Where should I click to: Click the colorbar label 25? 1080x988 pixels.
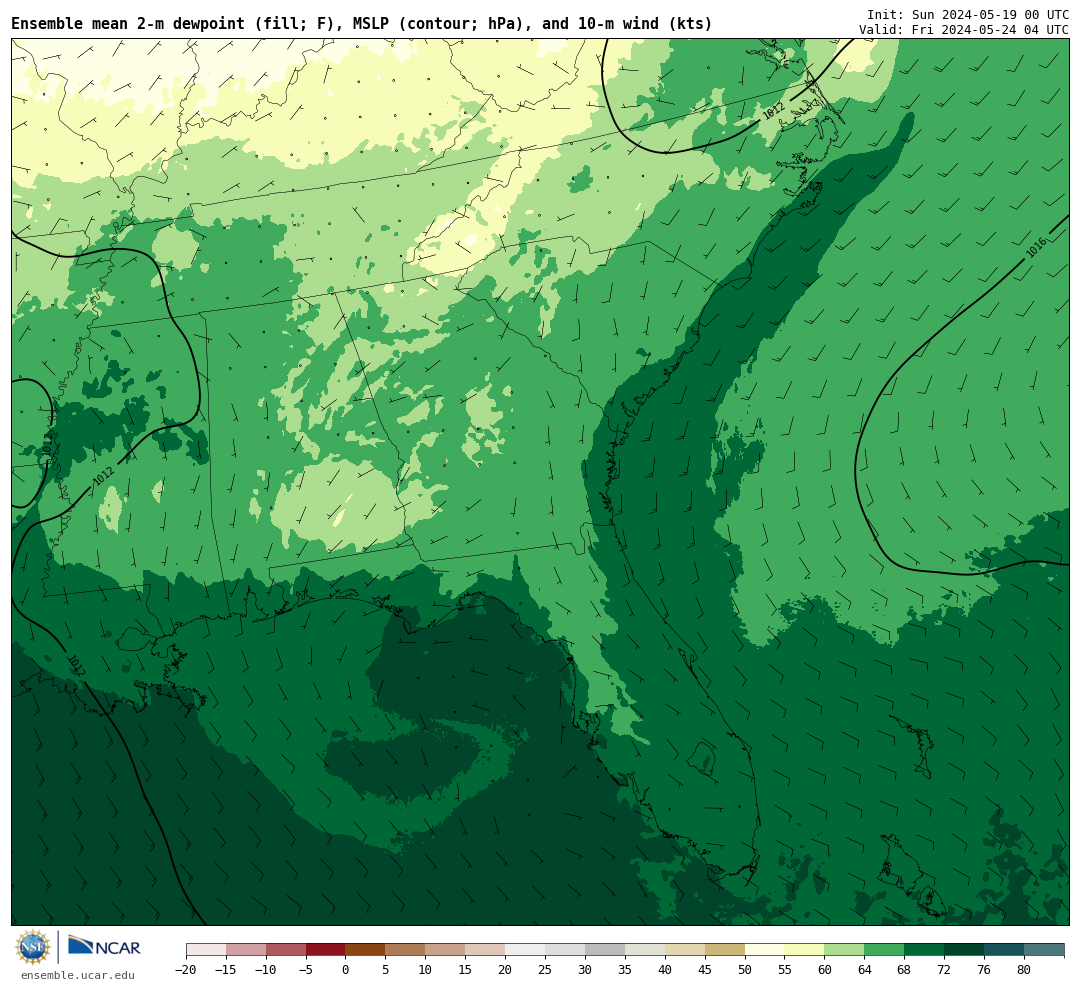(x=545, y=969)
